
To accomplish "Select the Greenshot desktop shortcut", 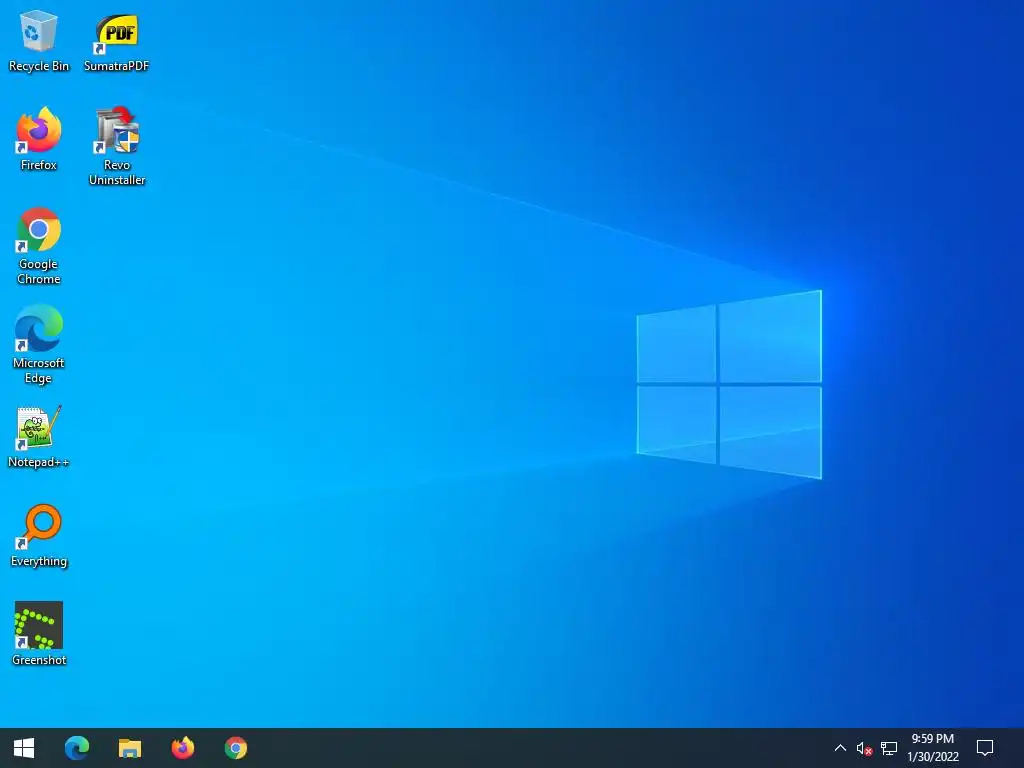I will [39, 633].
